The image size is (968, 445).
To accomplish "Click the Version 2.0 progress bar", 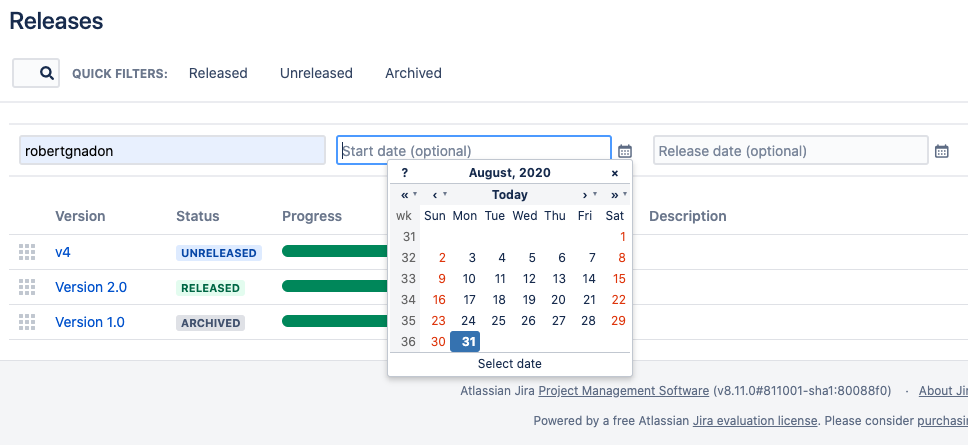I will point(335,286).
